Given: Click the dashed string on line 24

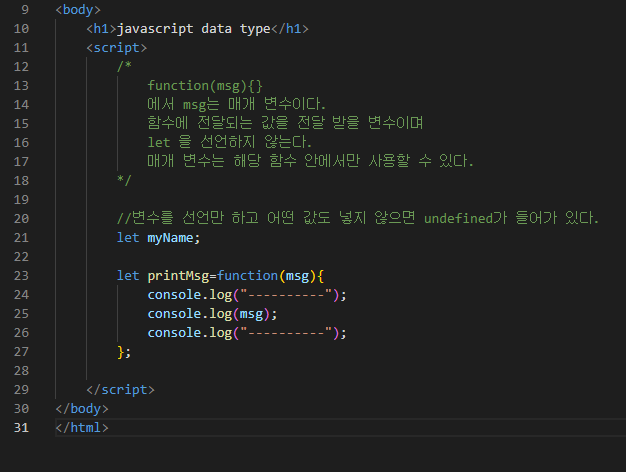Looking at the screenshot, I should [286, 295].
